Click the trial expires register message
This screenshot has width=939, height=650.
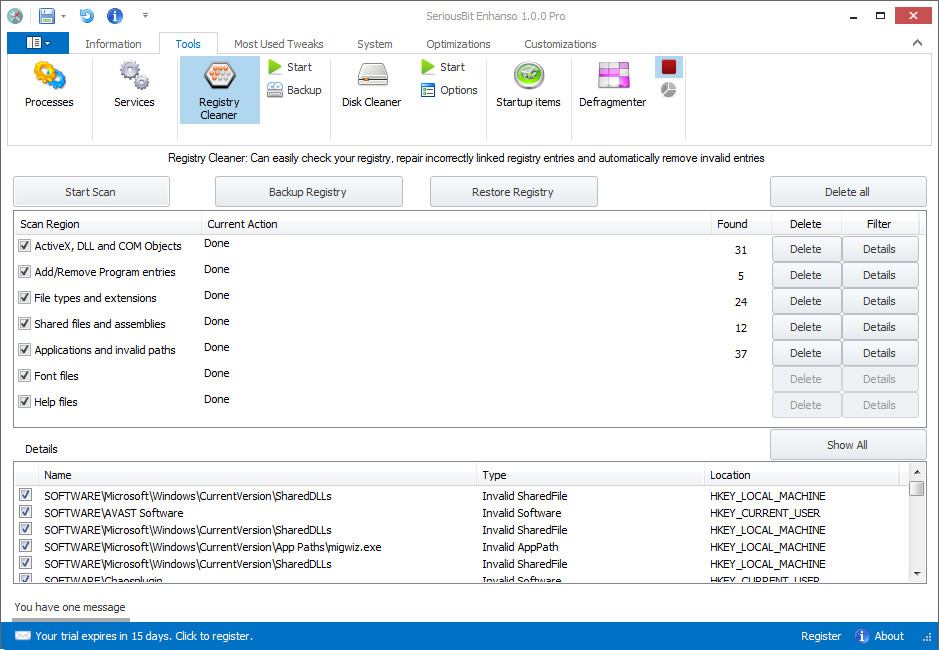(x=144, y=636)
